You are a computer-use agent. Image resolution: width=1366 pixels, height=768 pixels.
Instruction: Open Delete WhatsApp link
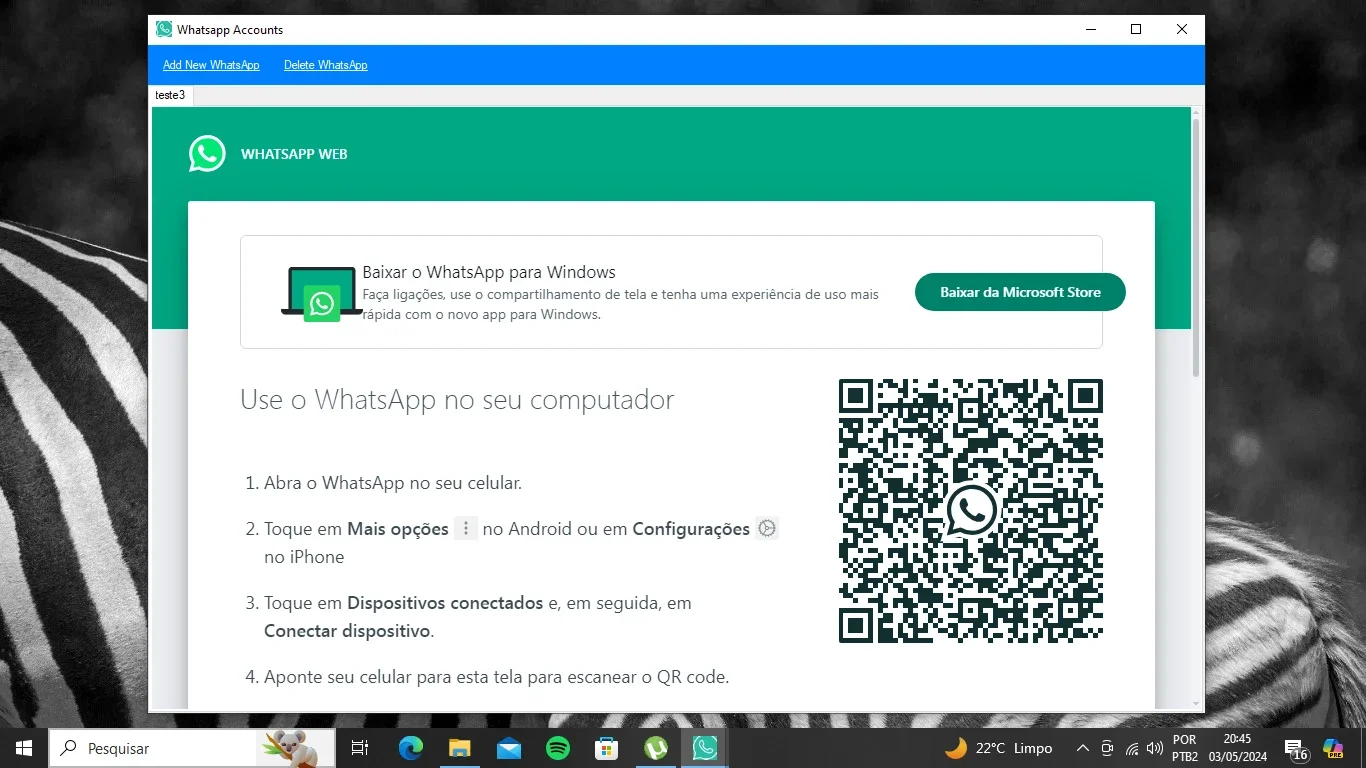(326, 65)
